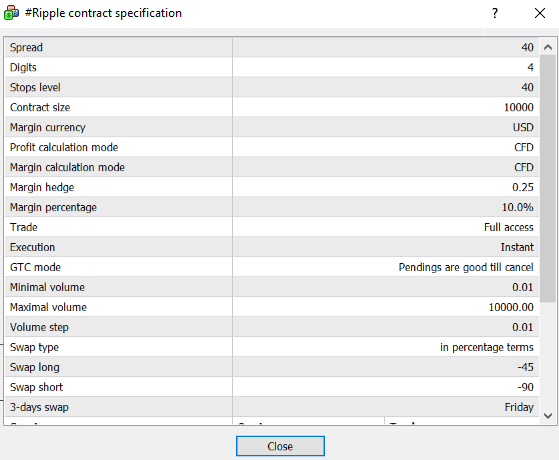Click the Close button
Viewport: 559px width, 460px height.
tap(280, 446)
